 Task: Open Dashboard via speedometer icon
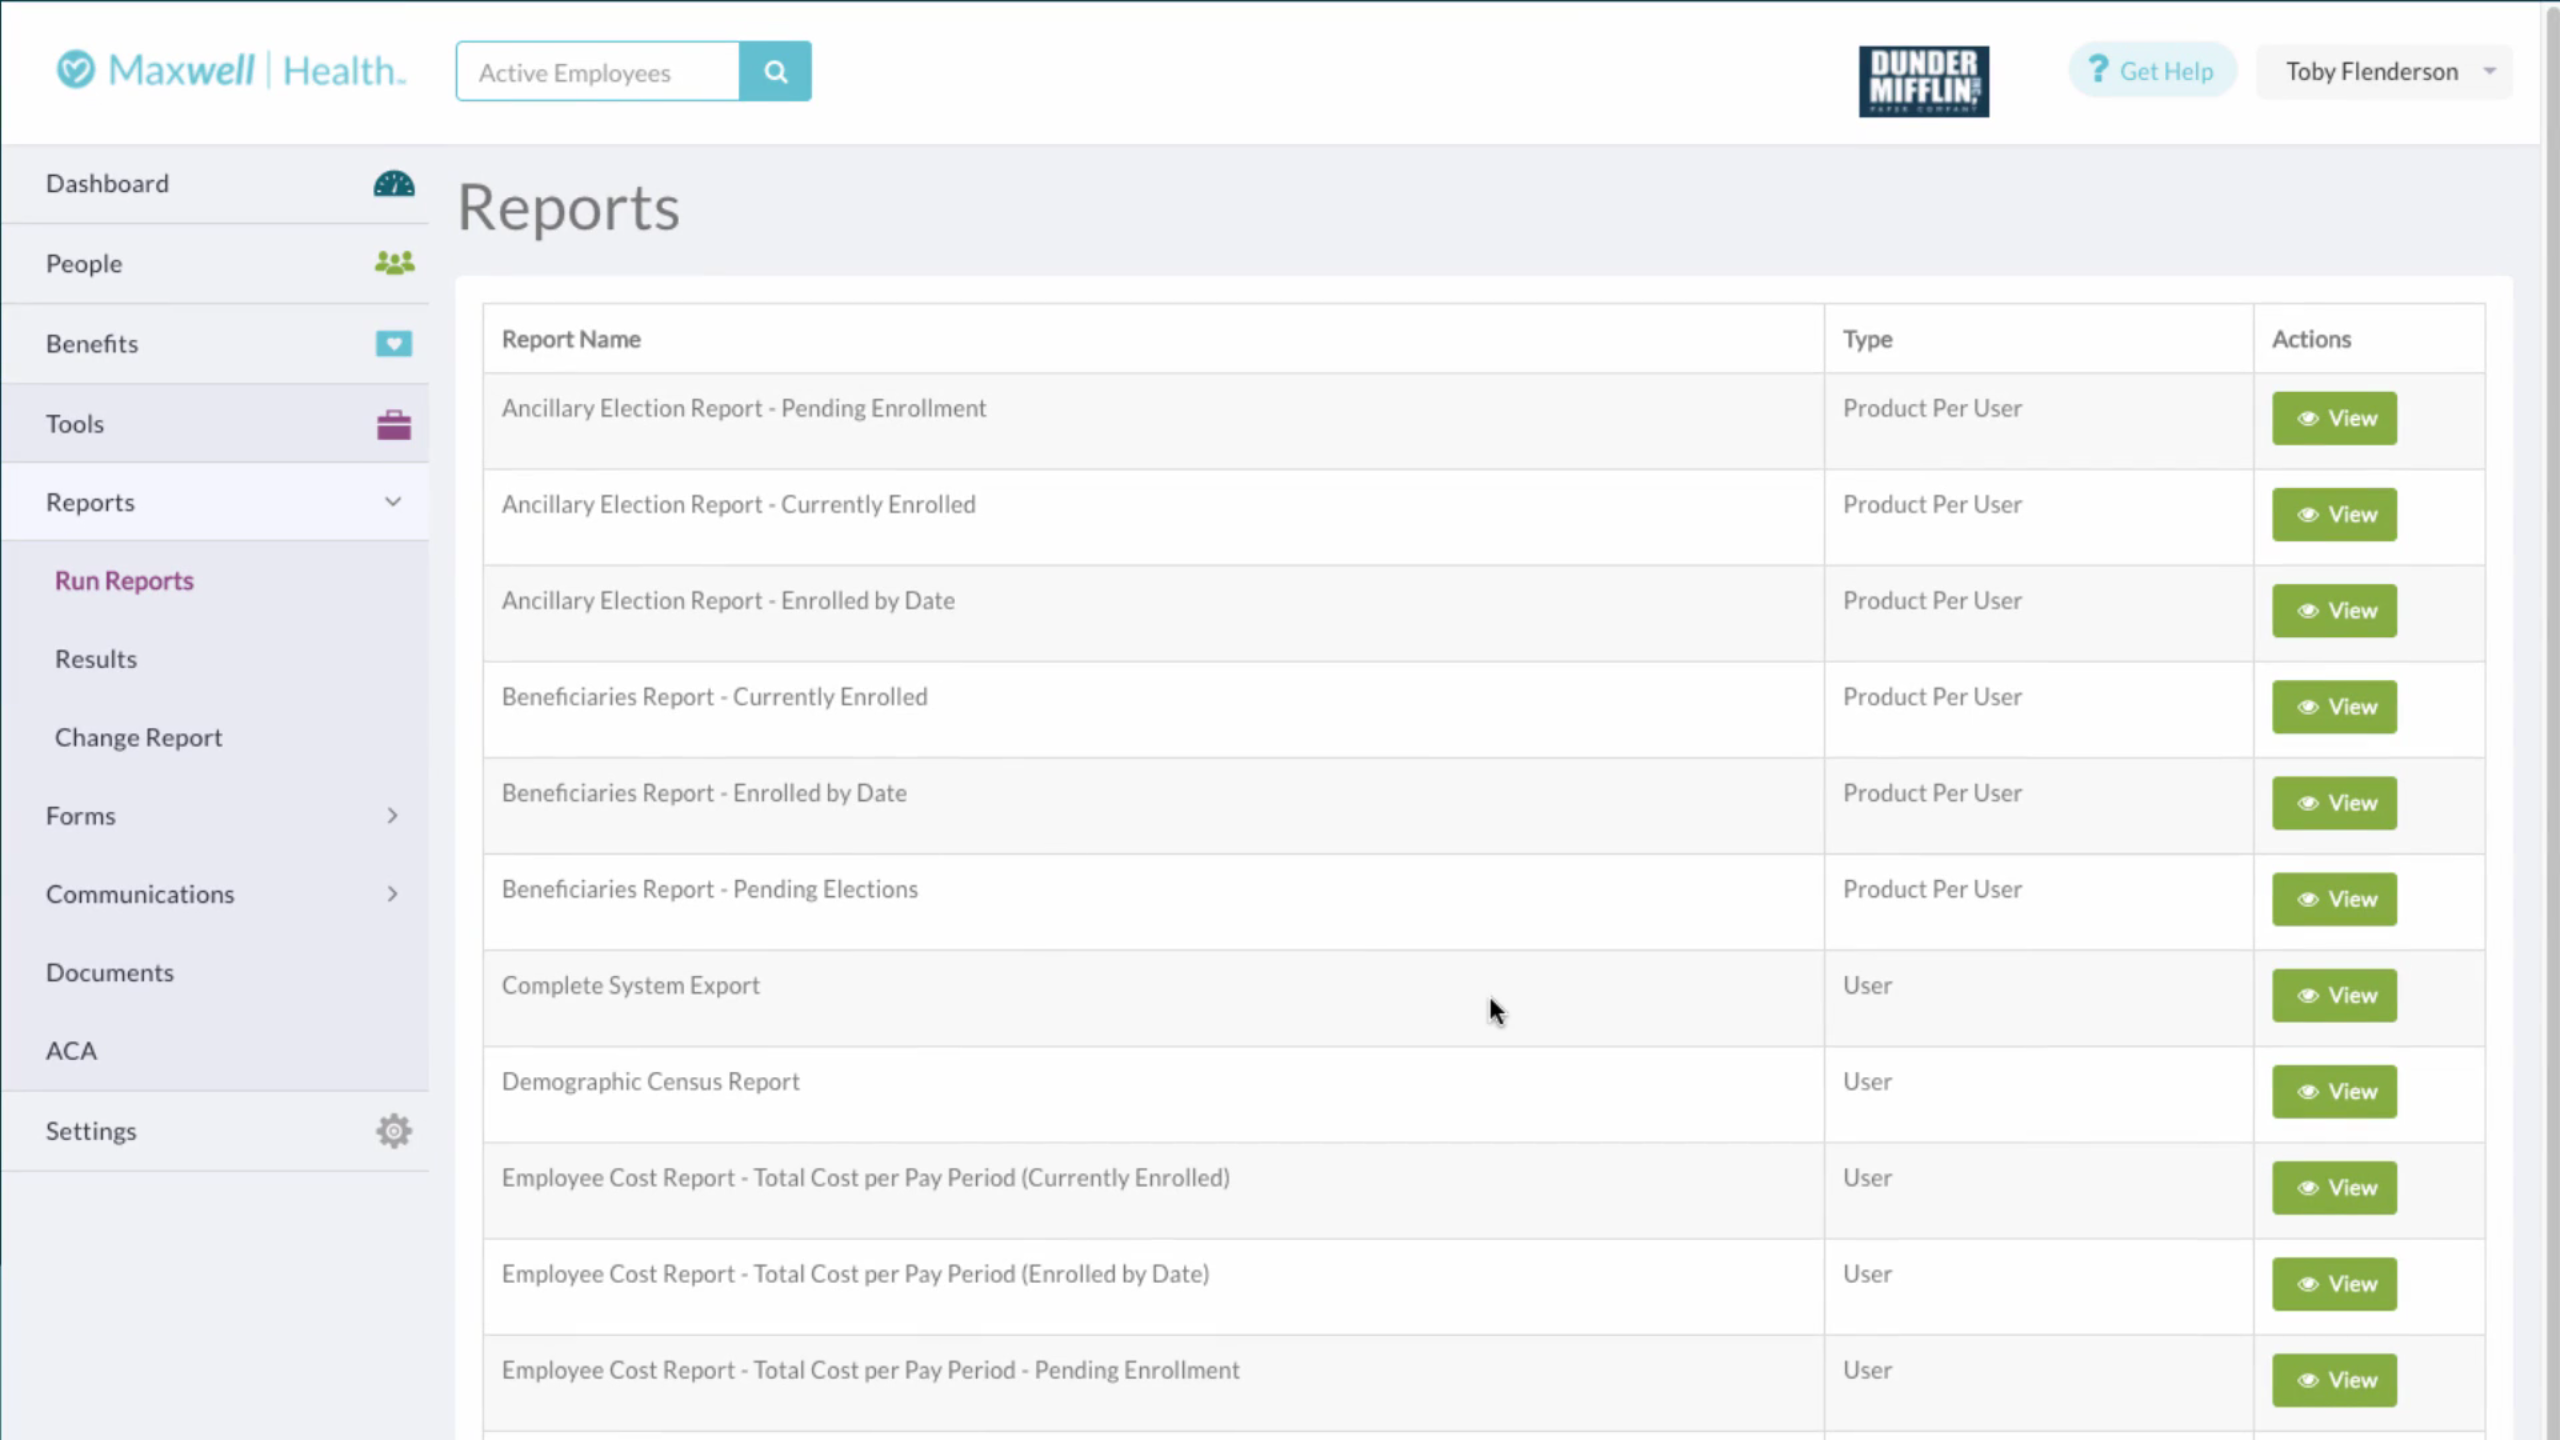[x=394, y=184]
